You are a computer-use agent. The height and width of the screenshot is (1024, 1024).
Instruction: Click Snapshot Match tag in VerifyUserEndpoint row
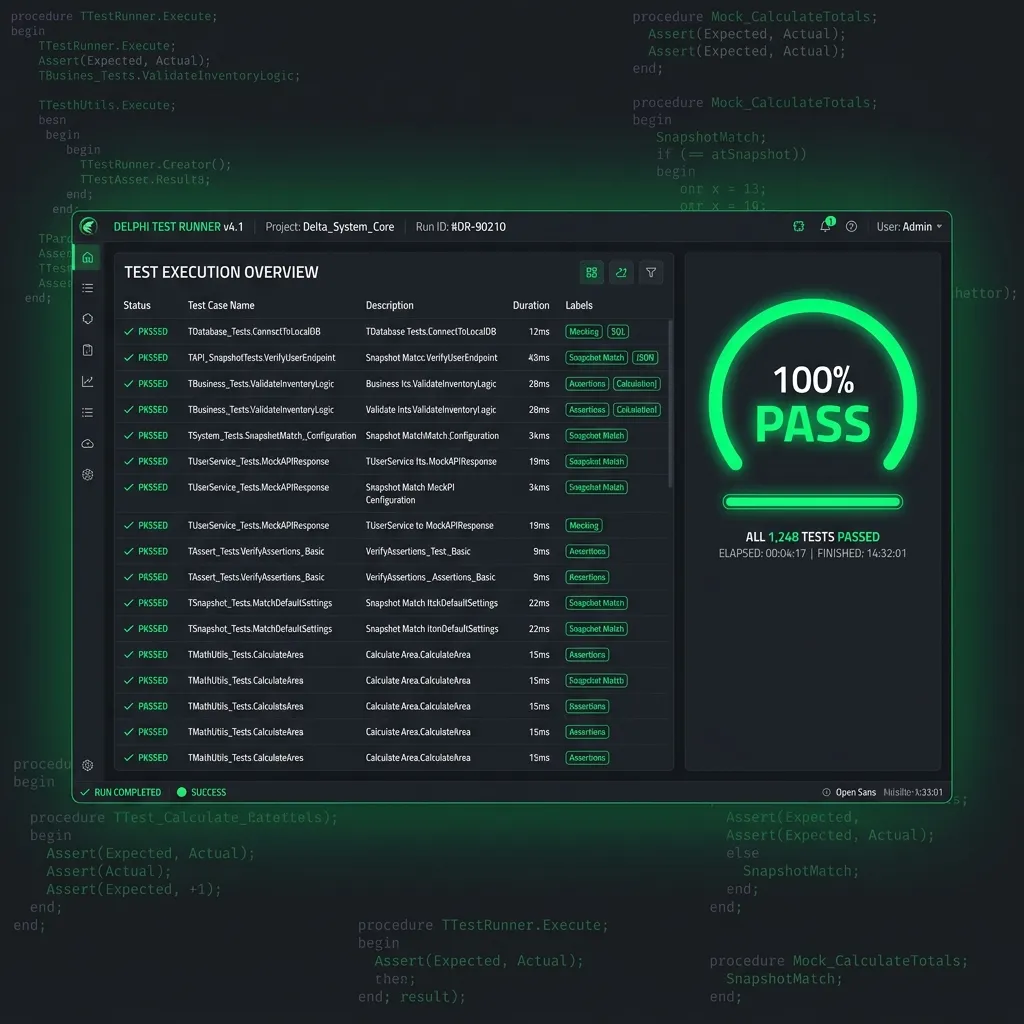[596, 358]
